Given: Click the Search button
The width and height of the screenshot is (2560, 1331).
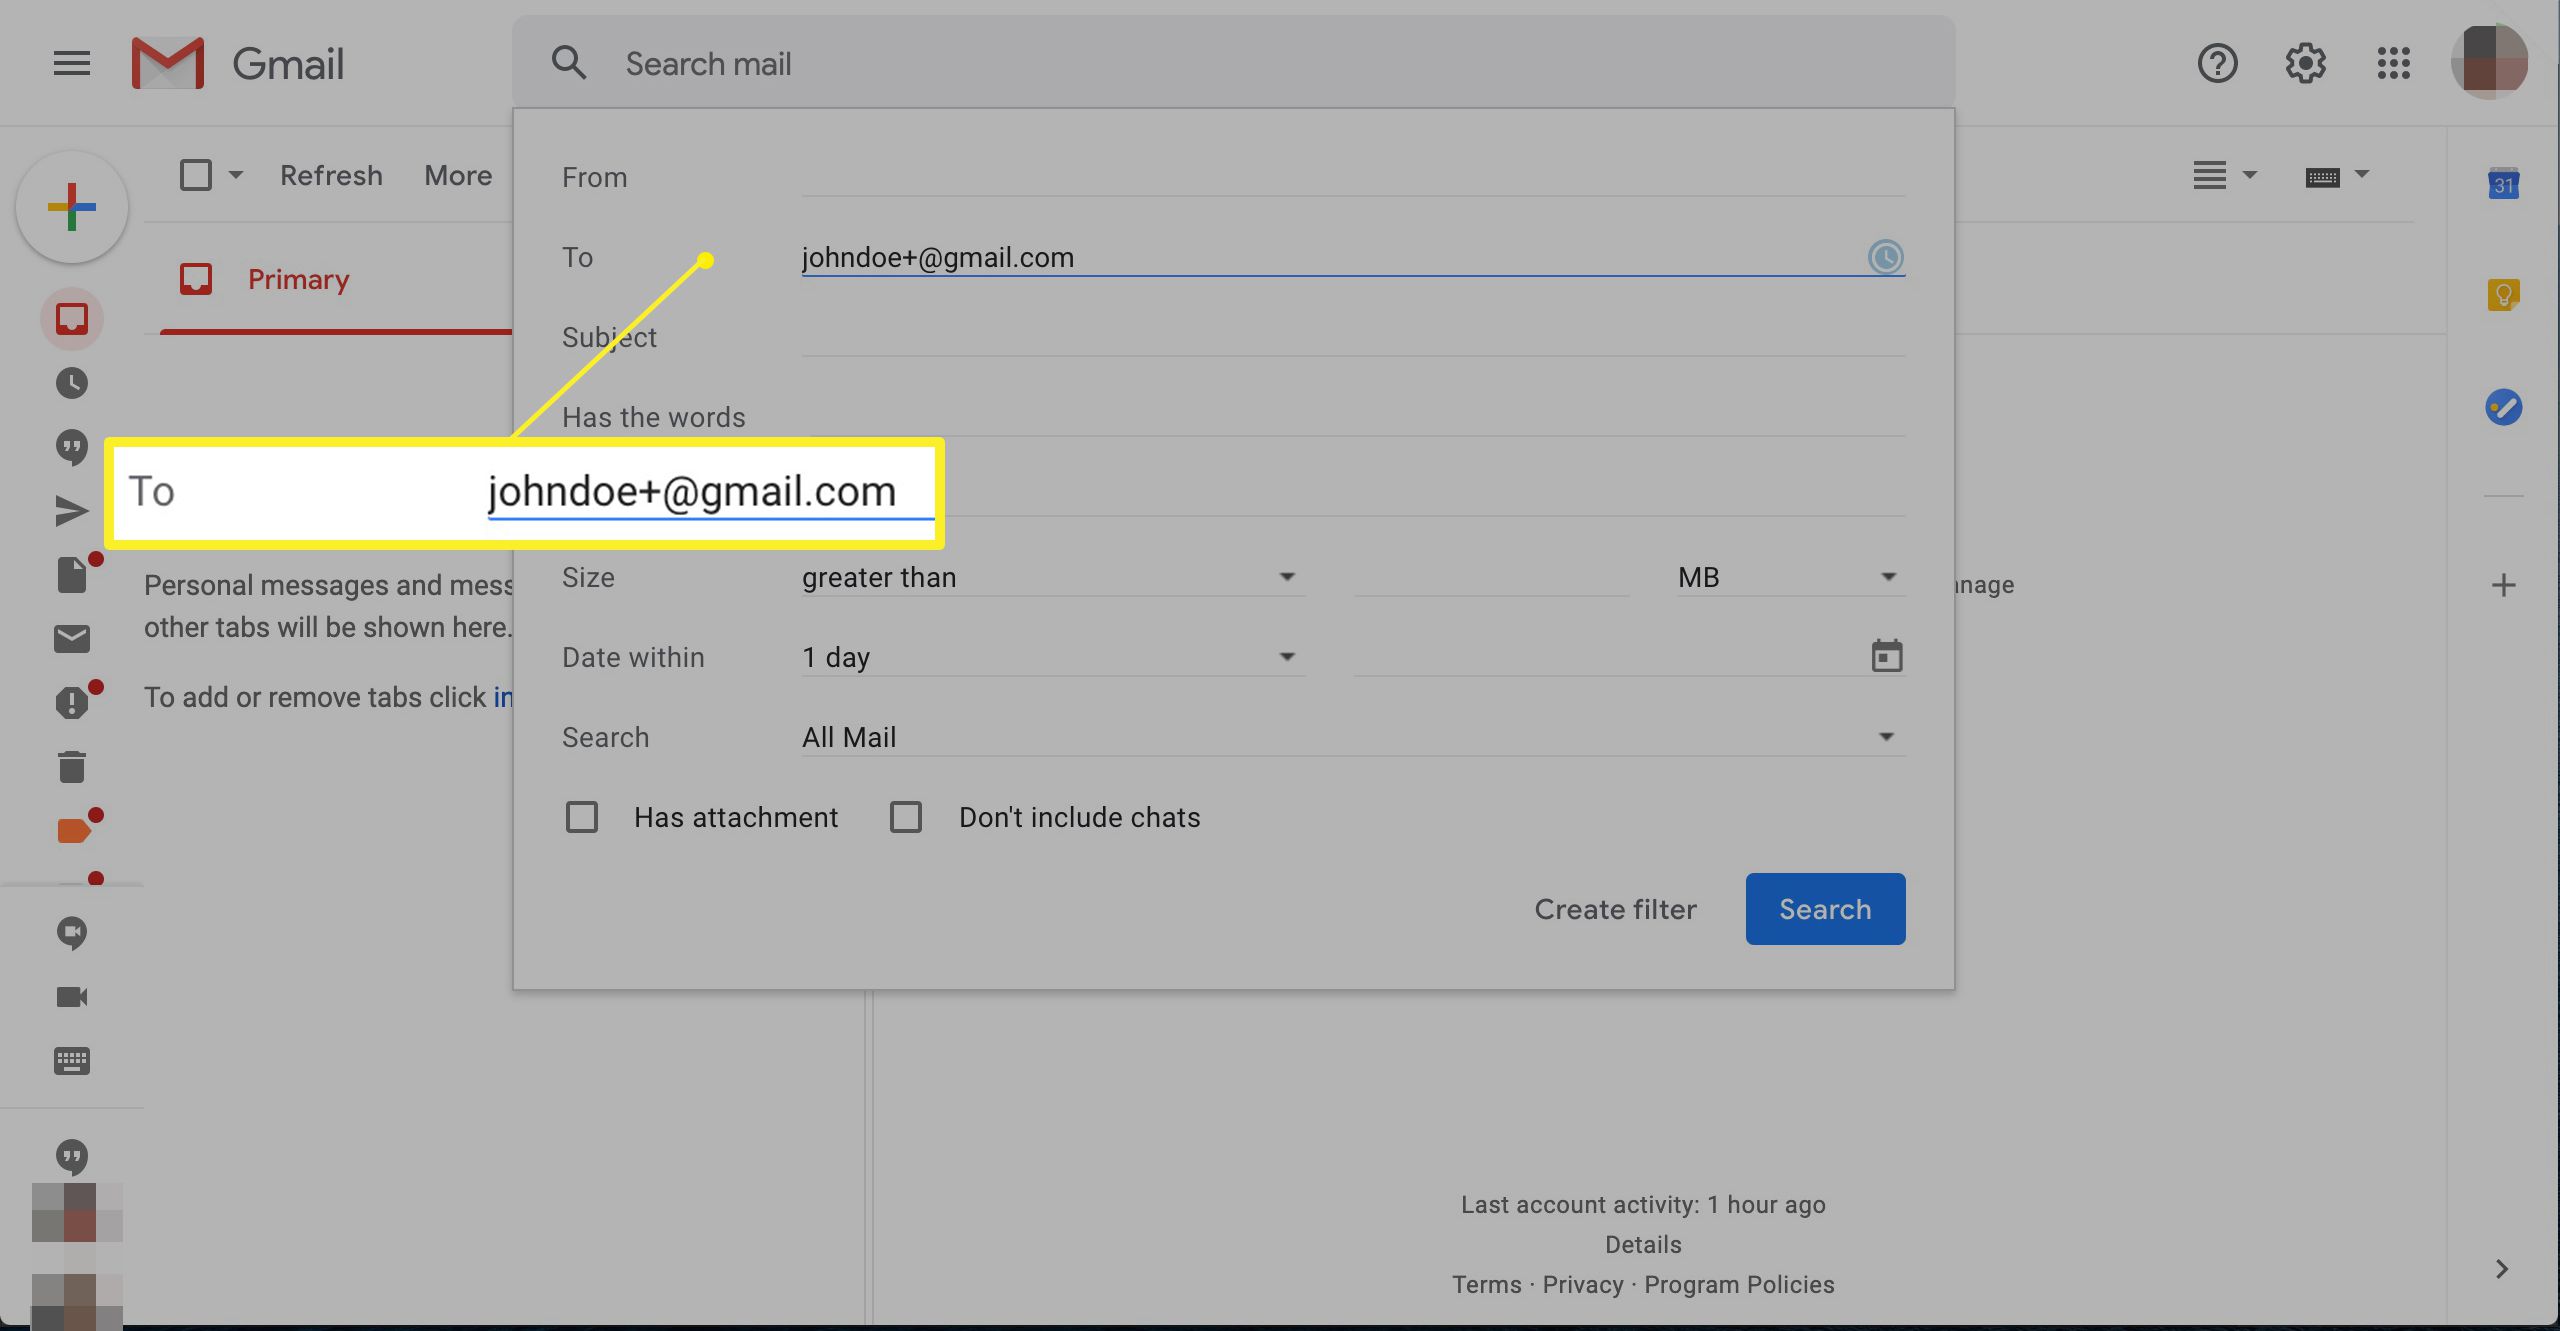Looking at the screenshot, I should tap(1825, 908).
